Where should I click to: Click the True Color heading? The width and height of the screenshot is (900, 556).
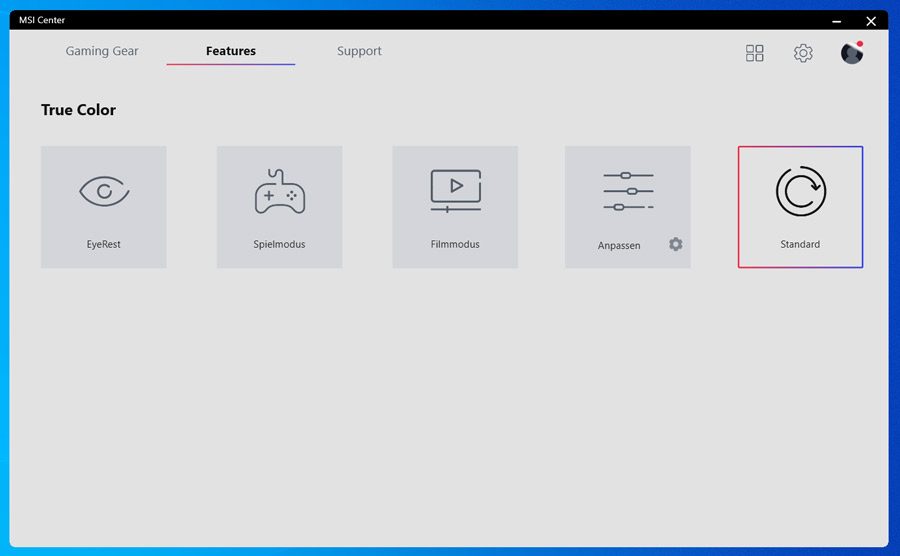pos(78,110)
